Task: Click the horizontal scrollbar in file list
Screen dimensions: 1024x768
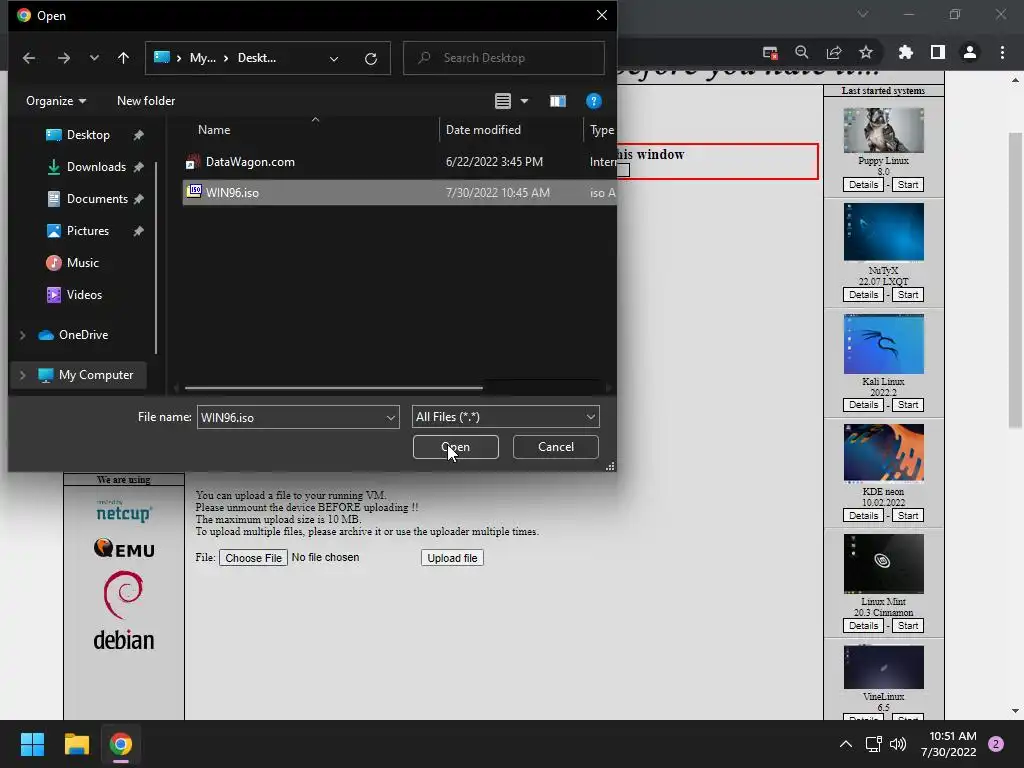Action: 333,388
